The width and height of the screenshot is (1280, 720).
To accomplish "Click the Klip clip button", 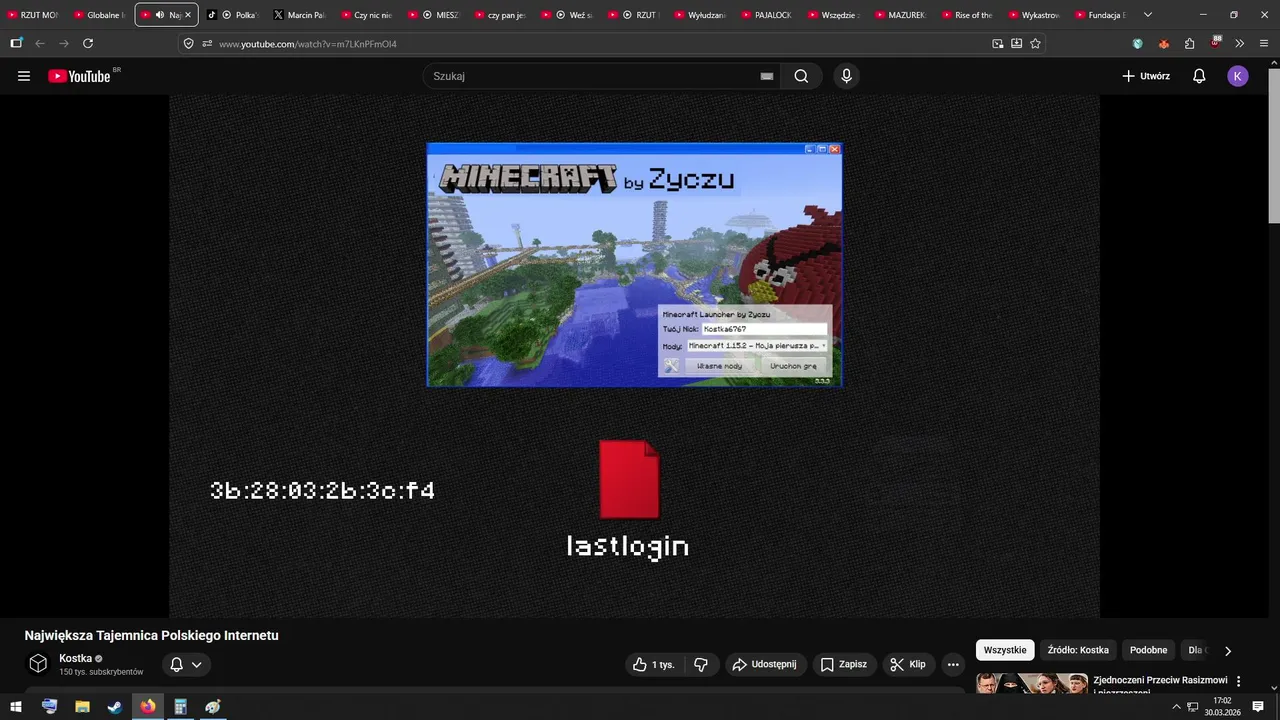I will coord(908,664).
